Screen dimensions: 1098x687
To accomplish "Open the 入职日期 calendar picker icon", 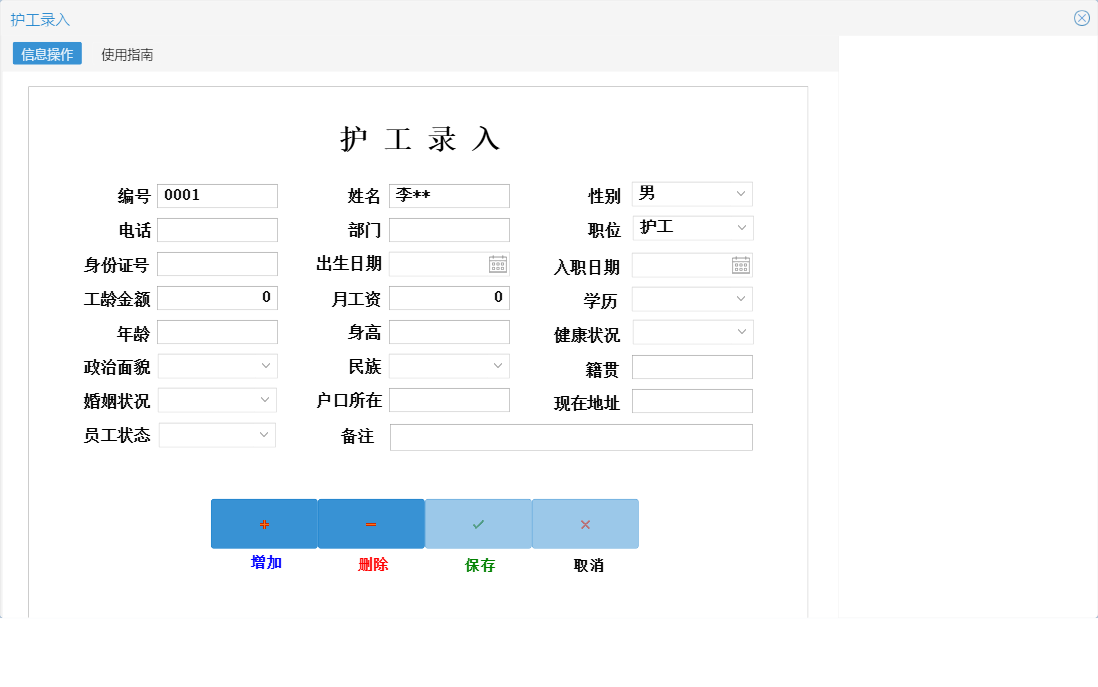I will coord(740,264).
